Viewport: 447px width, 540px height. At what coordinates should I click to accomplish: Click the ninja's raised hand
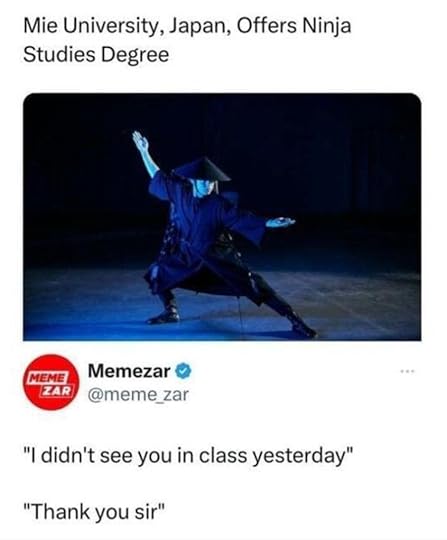(x=141, y=142)
